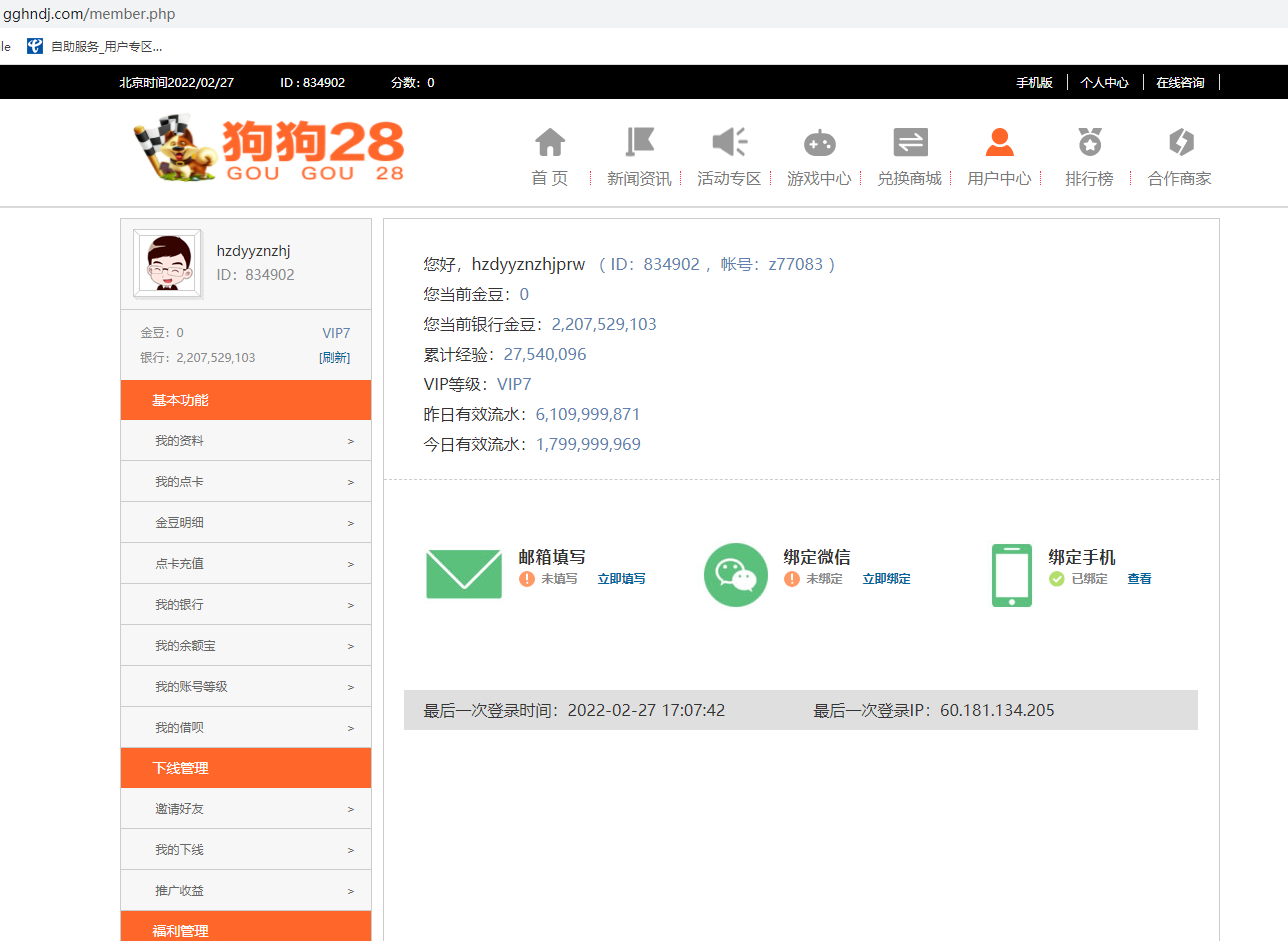The image size is (1288, 941).
Task: Click the megaphone icon for 活动专区
Action: coord(729,143)
